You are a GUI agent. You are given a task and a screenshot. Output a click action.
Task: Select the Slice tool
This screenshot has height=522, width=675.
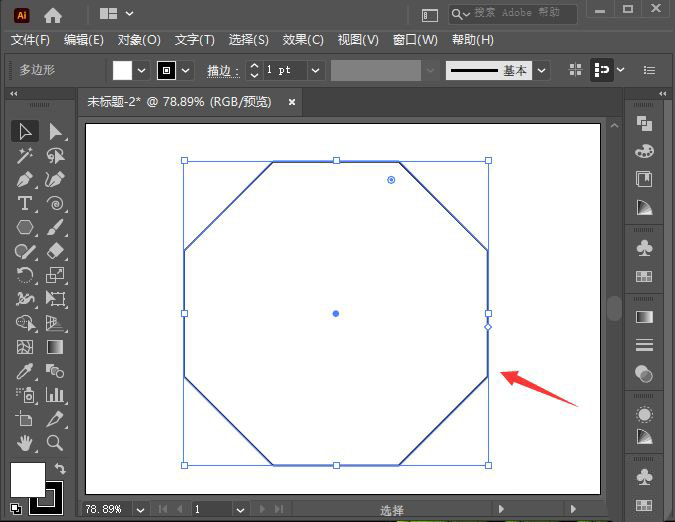[x=56, y=419]
